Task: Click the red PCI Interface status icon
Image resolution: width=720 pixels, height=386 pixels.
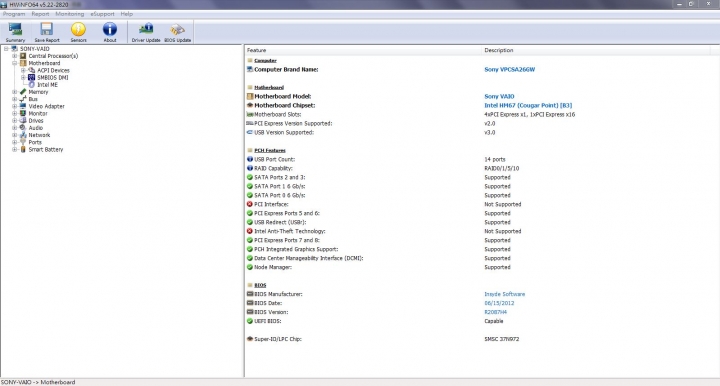Action: click(250, 204)
